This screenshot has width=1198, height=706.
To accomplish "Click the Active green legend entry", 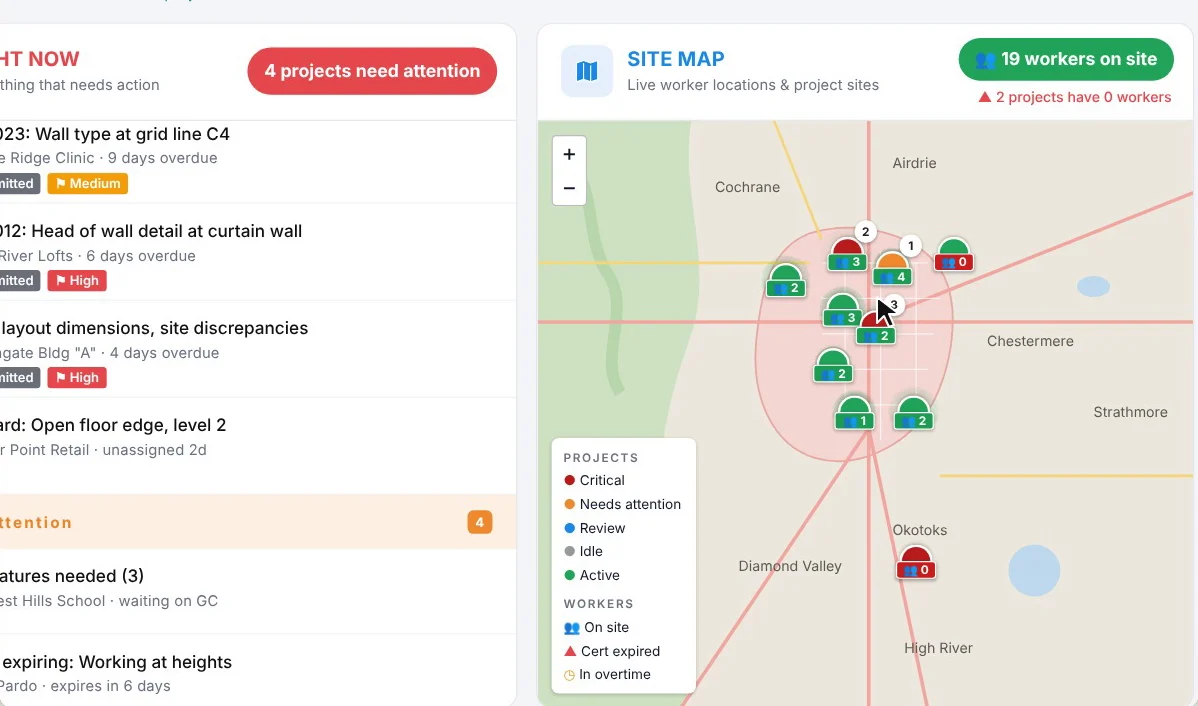I will pyautogui.click(x=591, y=575).
